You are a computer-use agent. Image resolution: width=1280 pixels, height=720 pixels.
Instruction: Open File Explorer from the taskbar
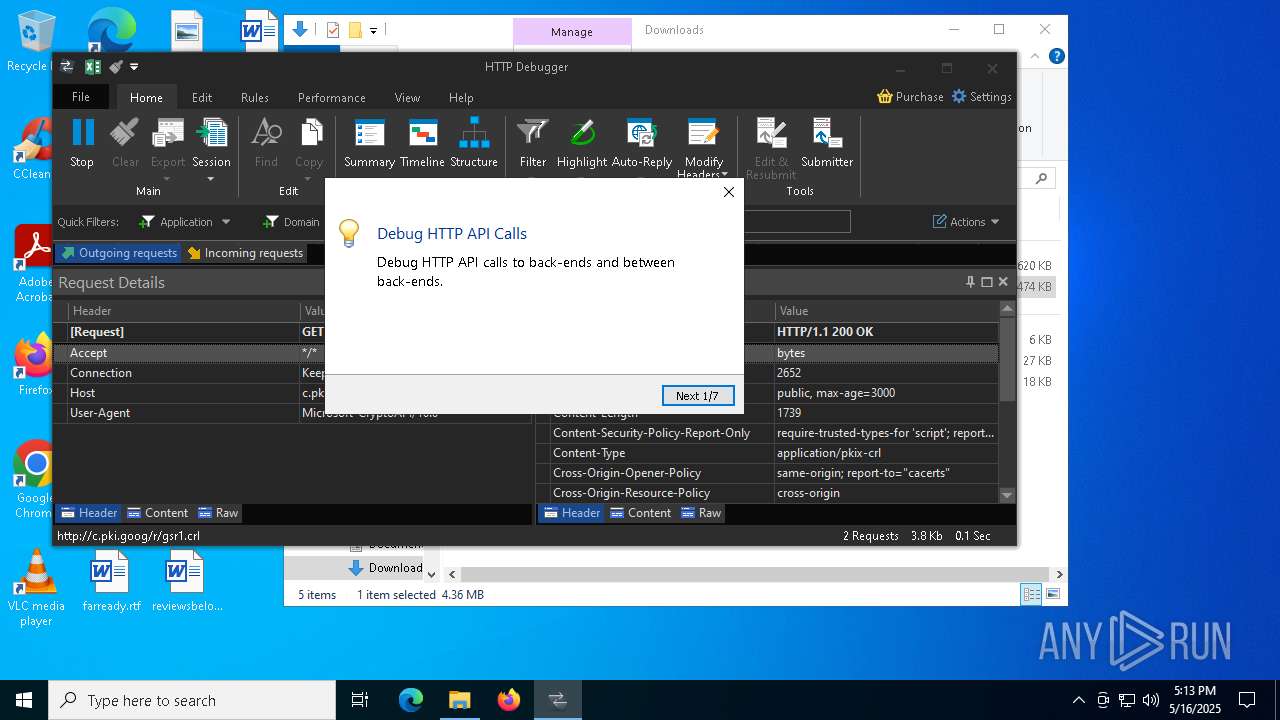[x=459, y=700]
